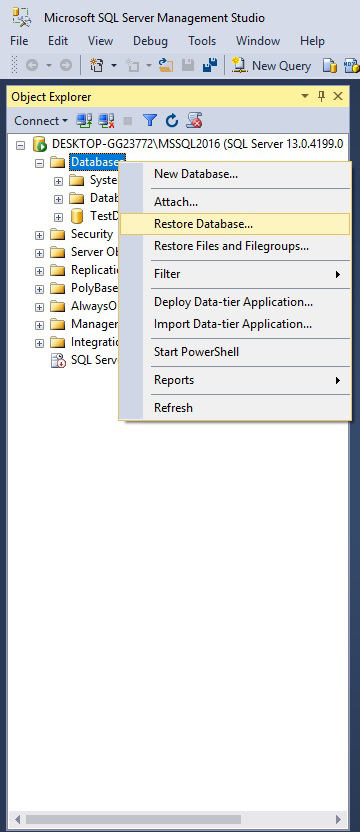
Task: Click the Security folder icon
Action: click(x=57, y=234)
